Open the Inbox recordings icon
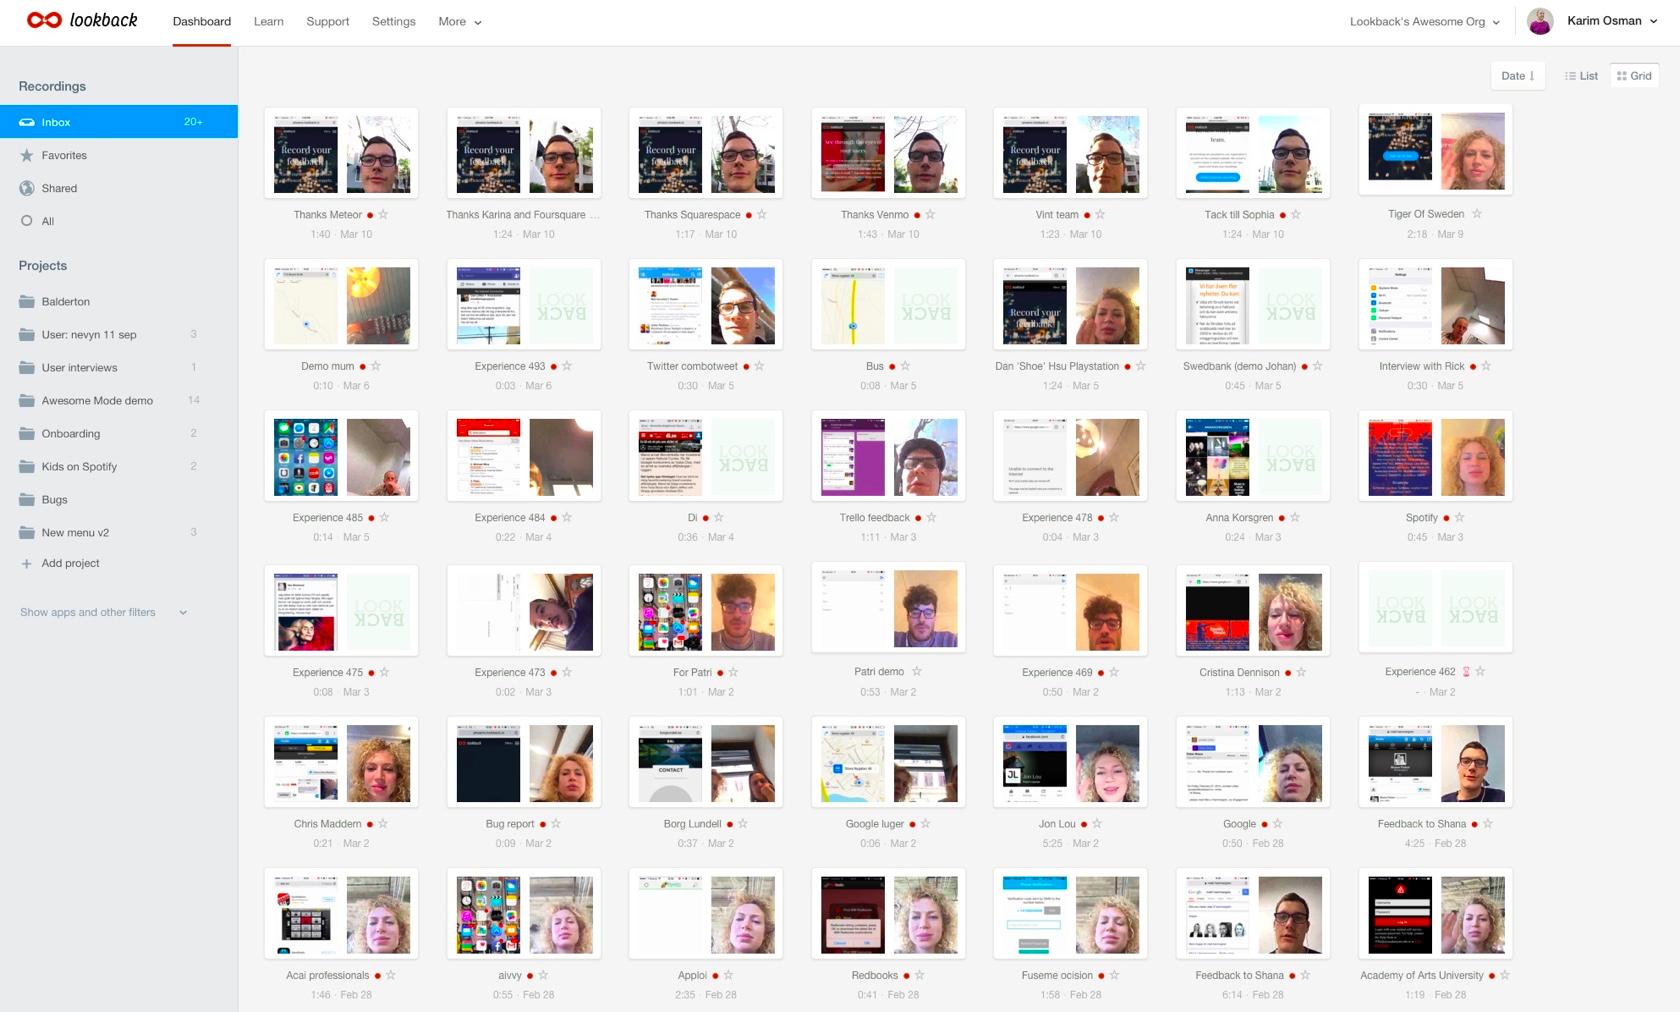1680x1012 pixels. 27,122
